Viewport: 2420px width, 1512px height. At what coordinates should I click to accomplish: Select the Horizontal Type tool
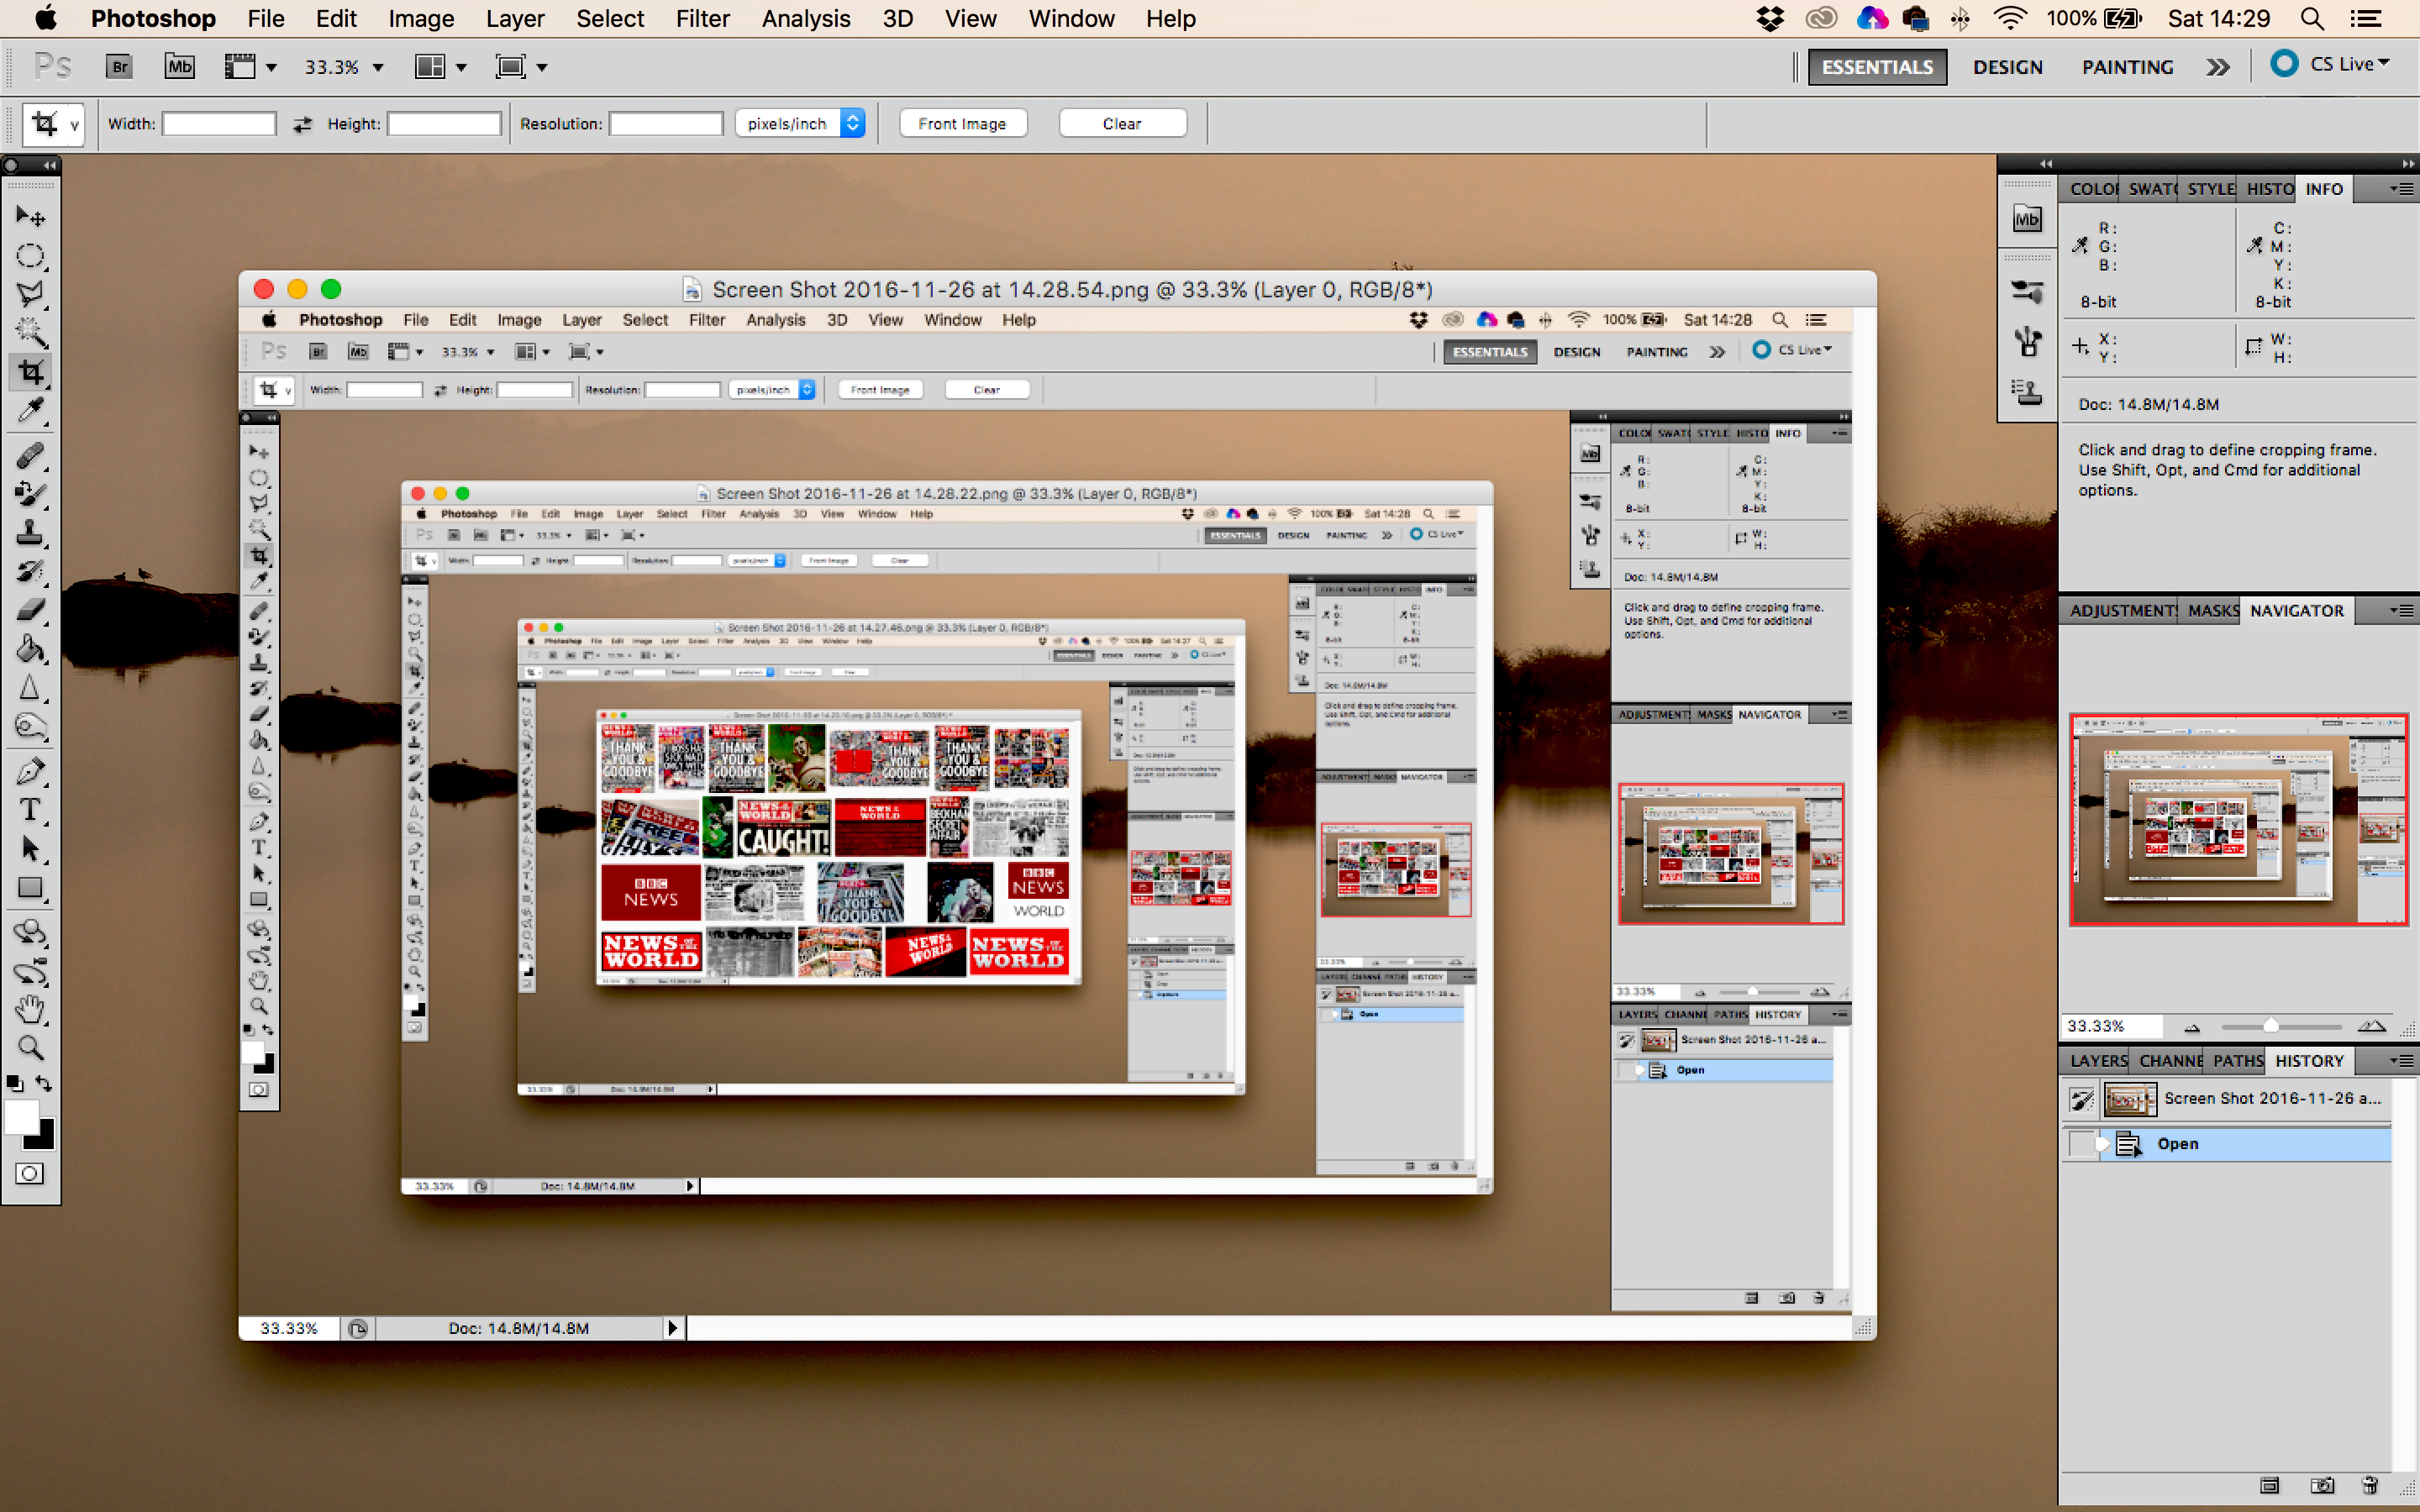tap(30, 810)
